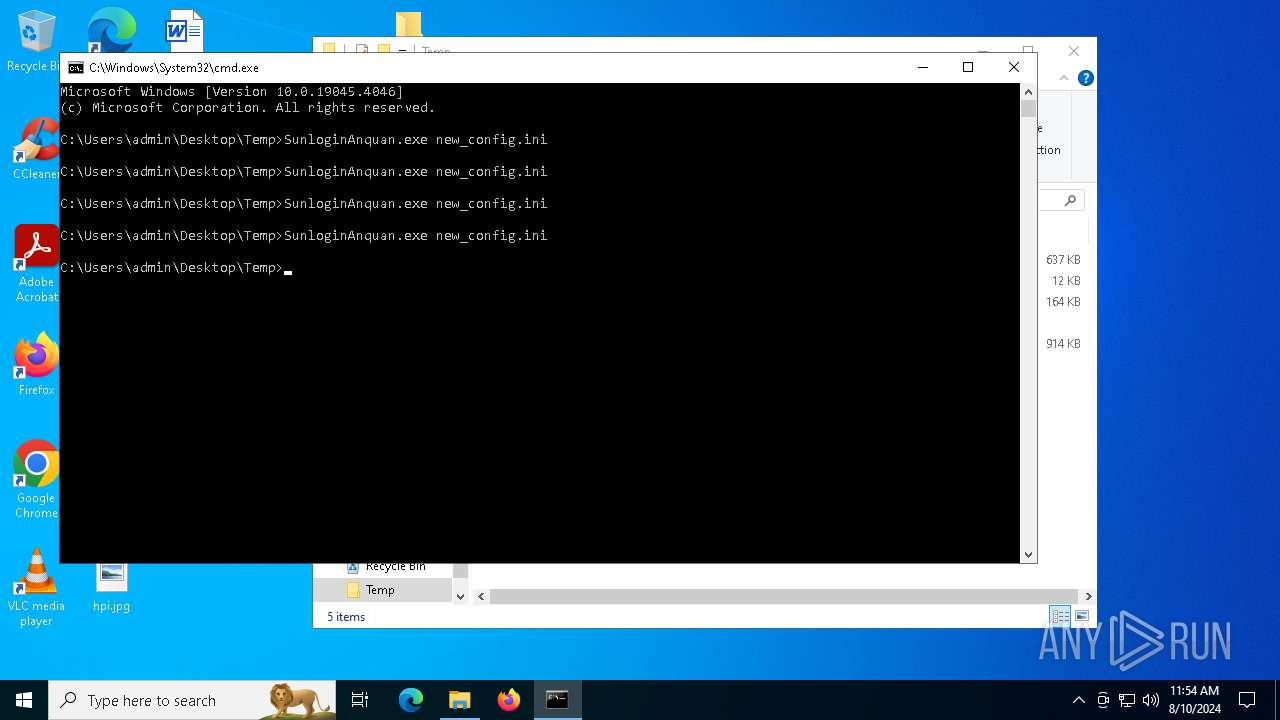
Task: Minimize the cmd.exe window
Action: [922, 68]
